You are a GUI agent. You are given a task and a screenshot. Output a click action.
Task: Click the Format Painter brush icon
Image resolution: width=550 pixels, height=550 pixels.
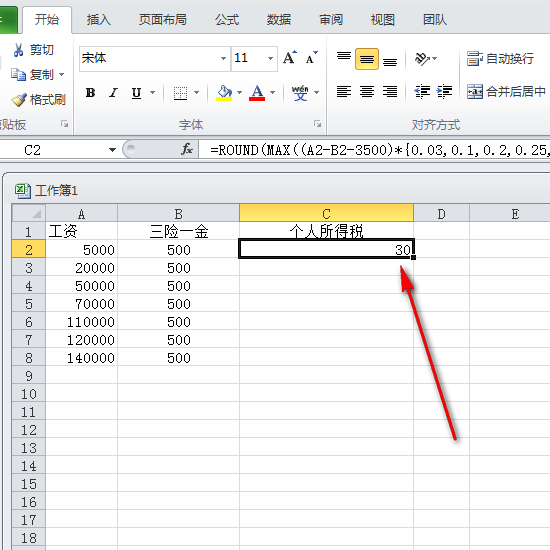click(19, 100)
